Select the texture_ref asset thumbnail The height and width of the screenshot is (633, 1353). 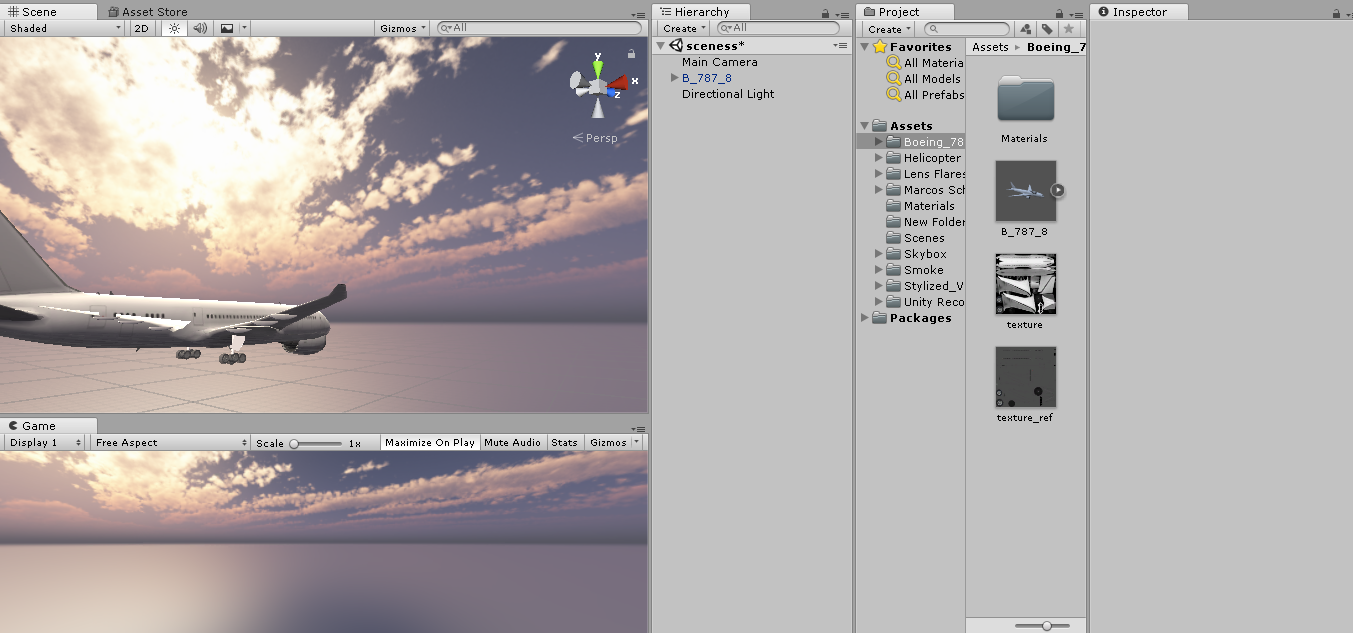[1025, 377]
